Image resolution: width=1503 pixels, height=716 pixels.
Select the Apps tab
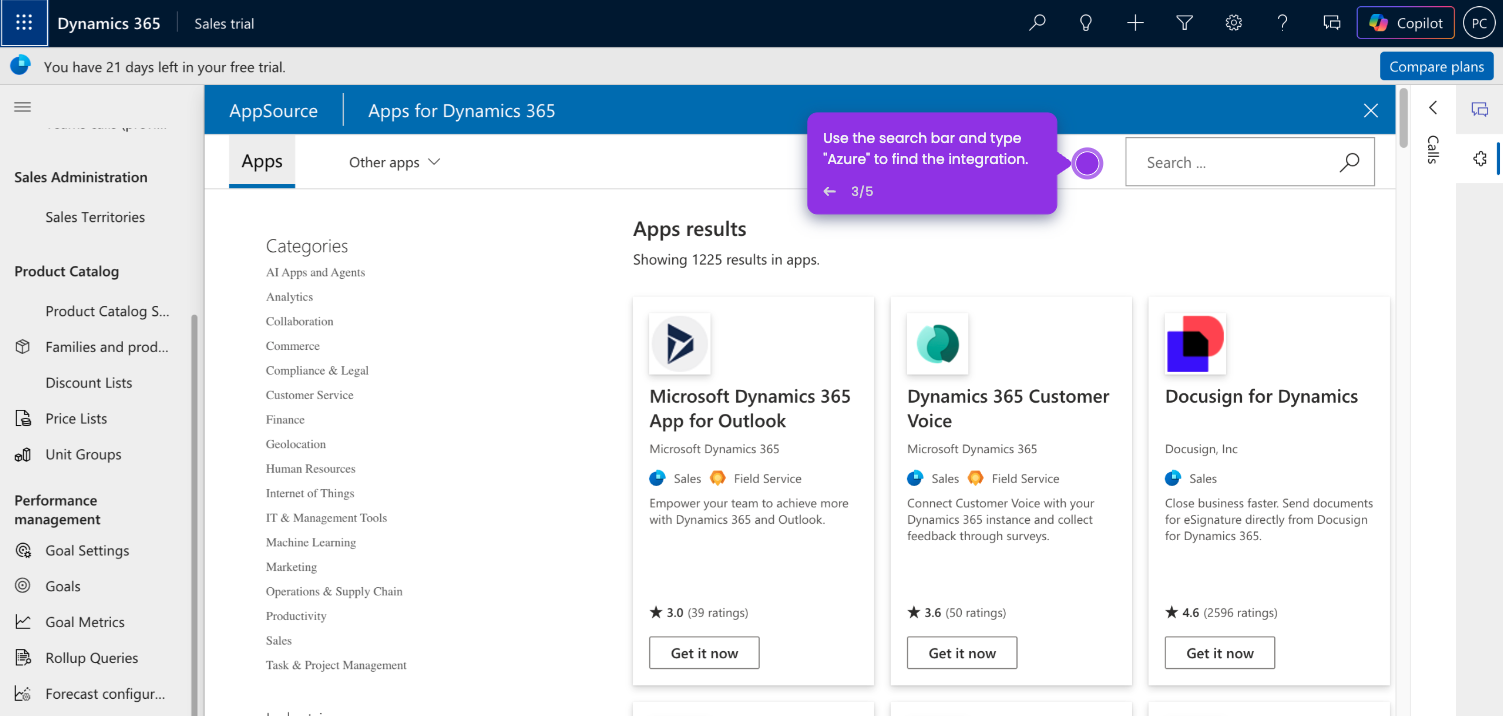pos(262,161)
